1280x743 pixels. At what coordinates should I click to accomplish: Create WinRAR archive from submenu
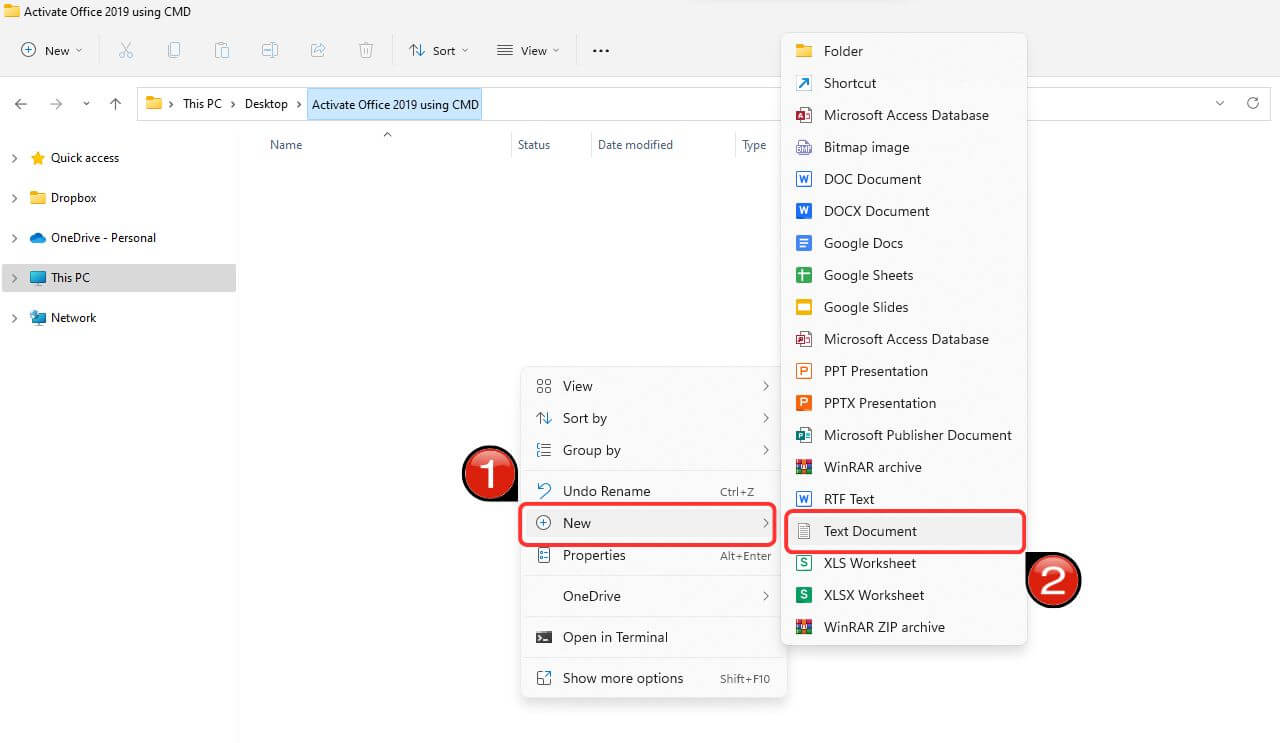[x=904, y=467]
